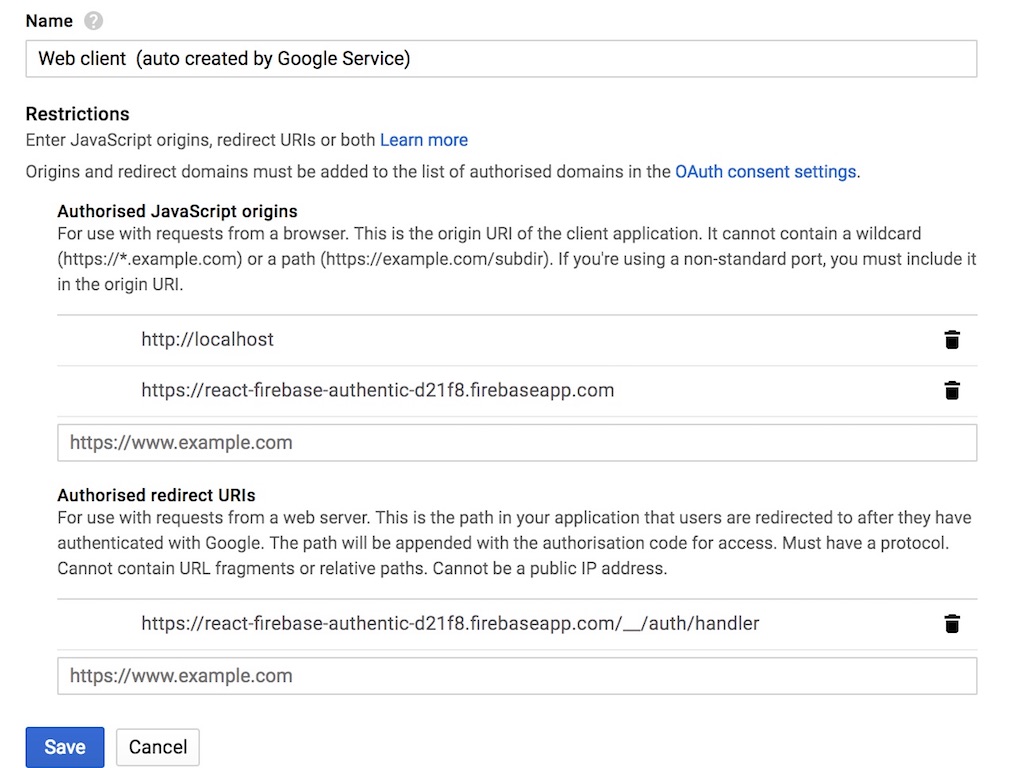This screenshot has width=1011, height=768.
Task: Remove the firebaseapp.com authorized JavaScript origin
Action: click(951, 390)
